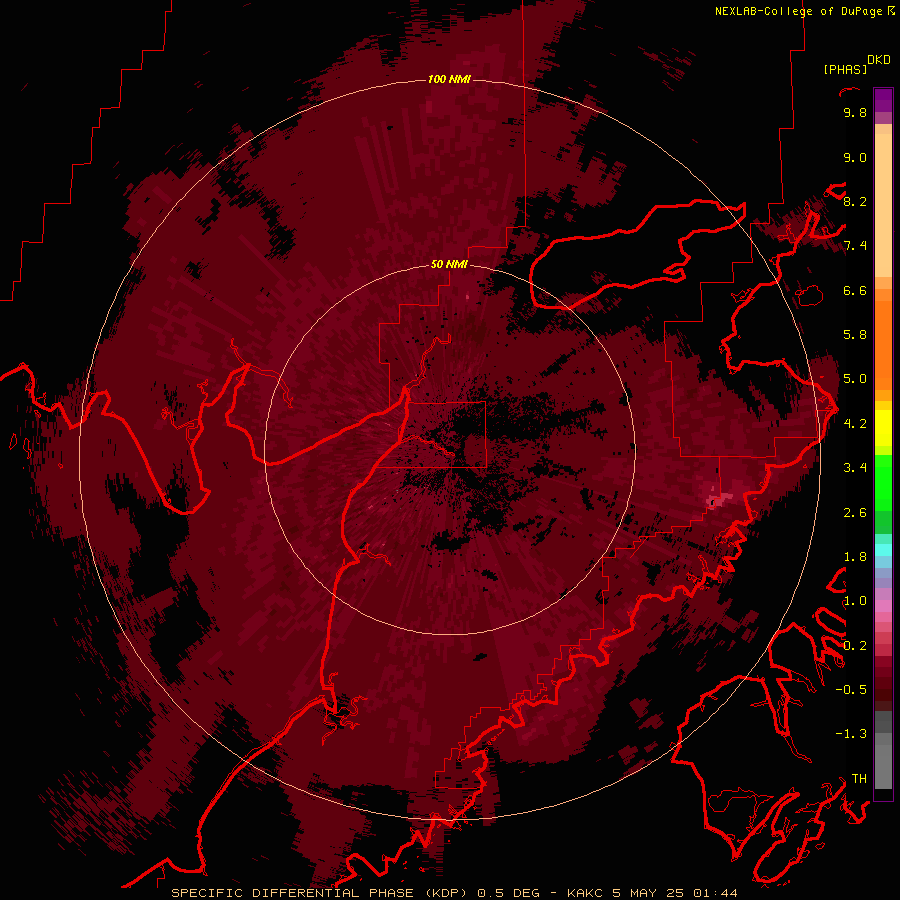Click the 2.6 scale value

click(855, 513)
